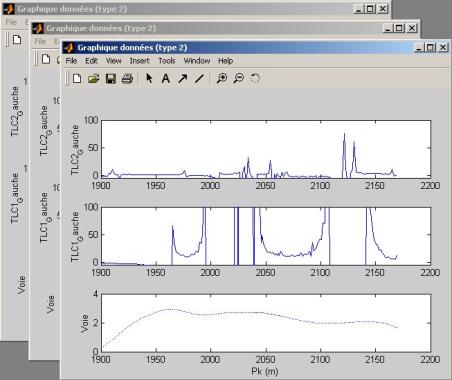Image resolution: width=452 pixels, height=380 pixels.
Task: Open the Tools menu
Action: (167, 61)
